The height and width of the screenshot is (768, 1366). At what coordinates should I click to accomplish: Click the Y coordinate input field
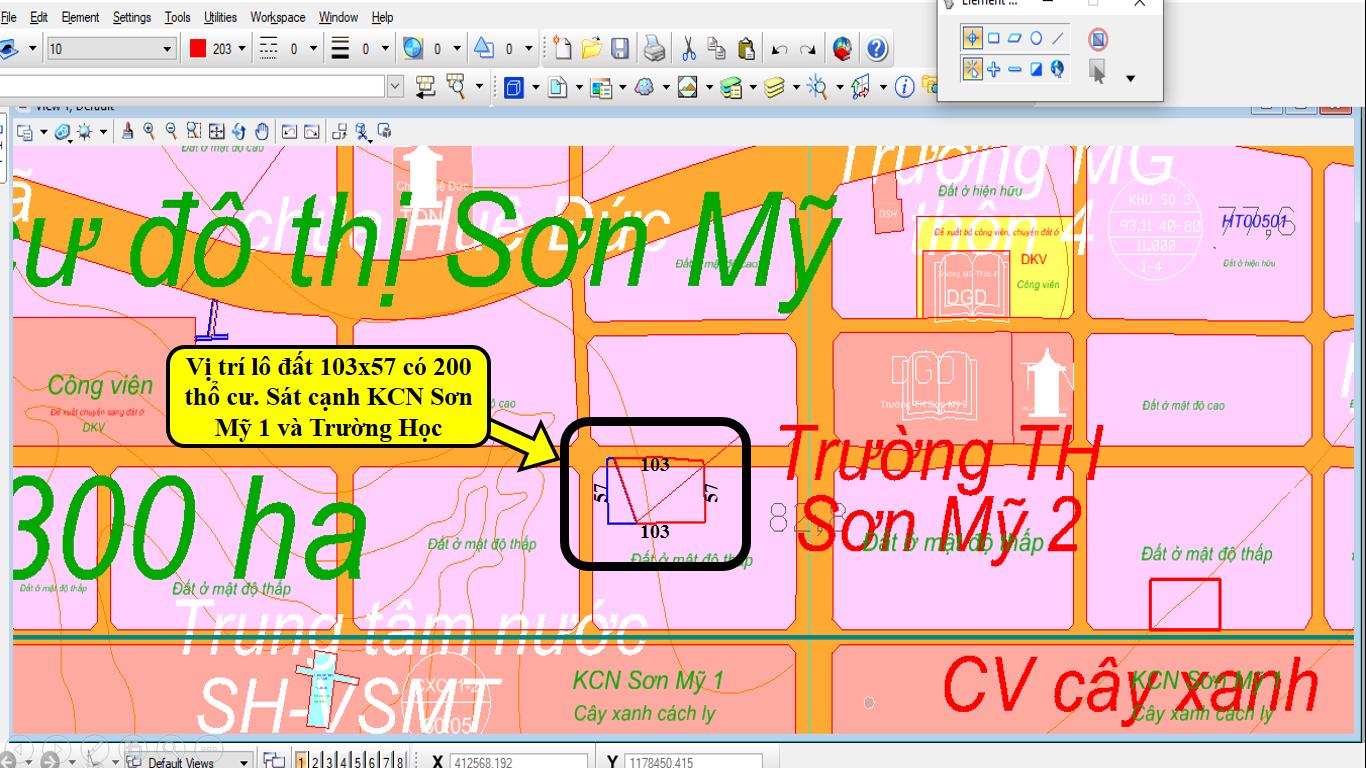[x=693, y=762]
